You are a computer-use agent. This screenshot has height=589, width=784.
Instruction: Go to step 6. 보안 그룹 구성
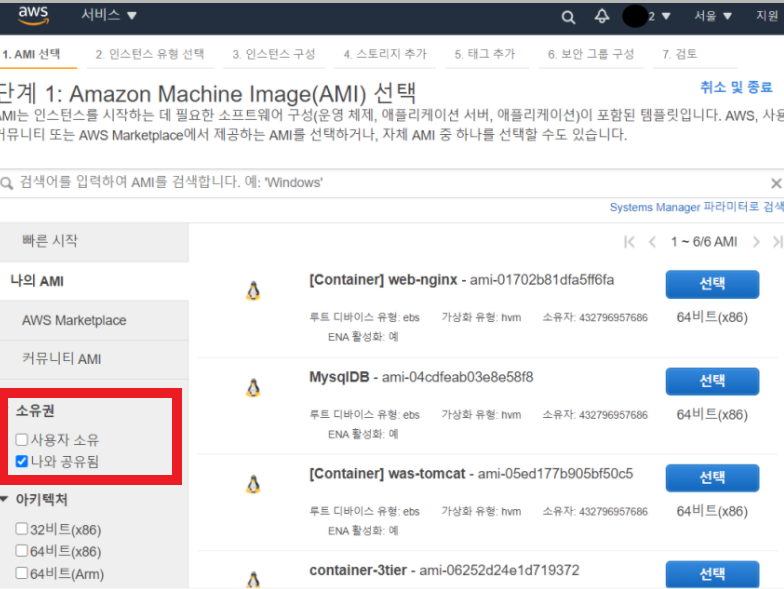tap(591, 54)
